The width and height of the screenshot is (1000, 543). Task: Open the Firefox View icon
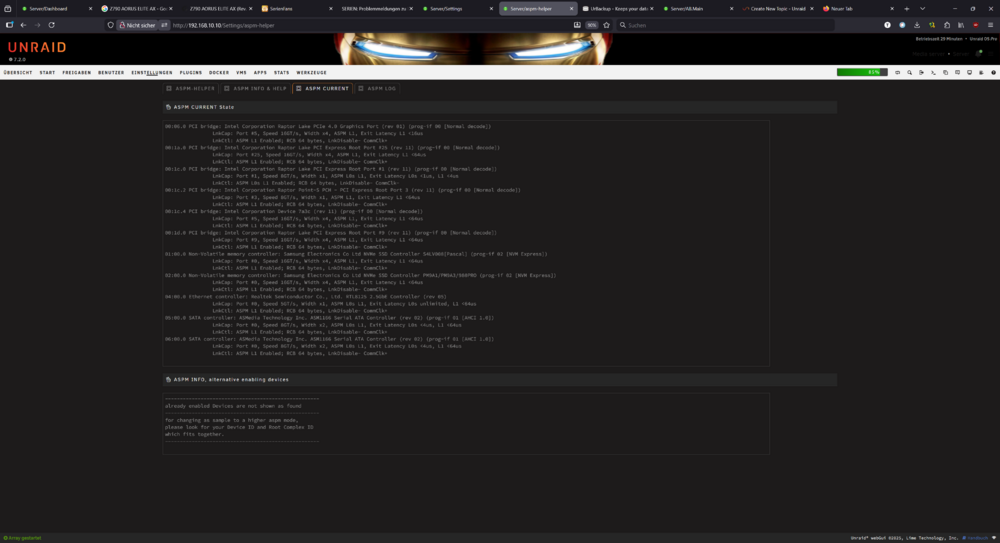pos(8,9)
